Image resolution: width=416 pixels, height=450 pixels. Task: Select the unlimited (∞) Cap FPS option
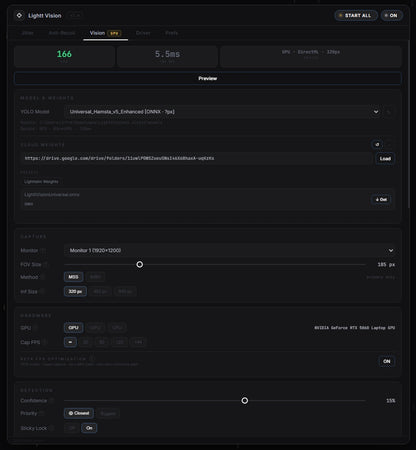[x=70, y=342]
